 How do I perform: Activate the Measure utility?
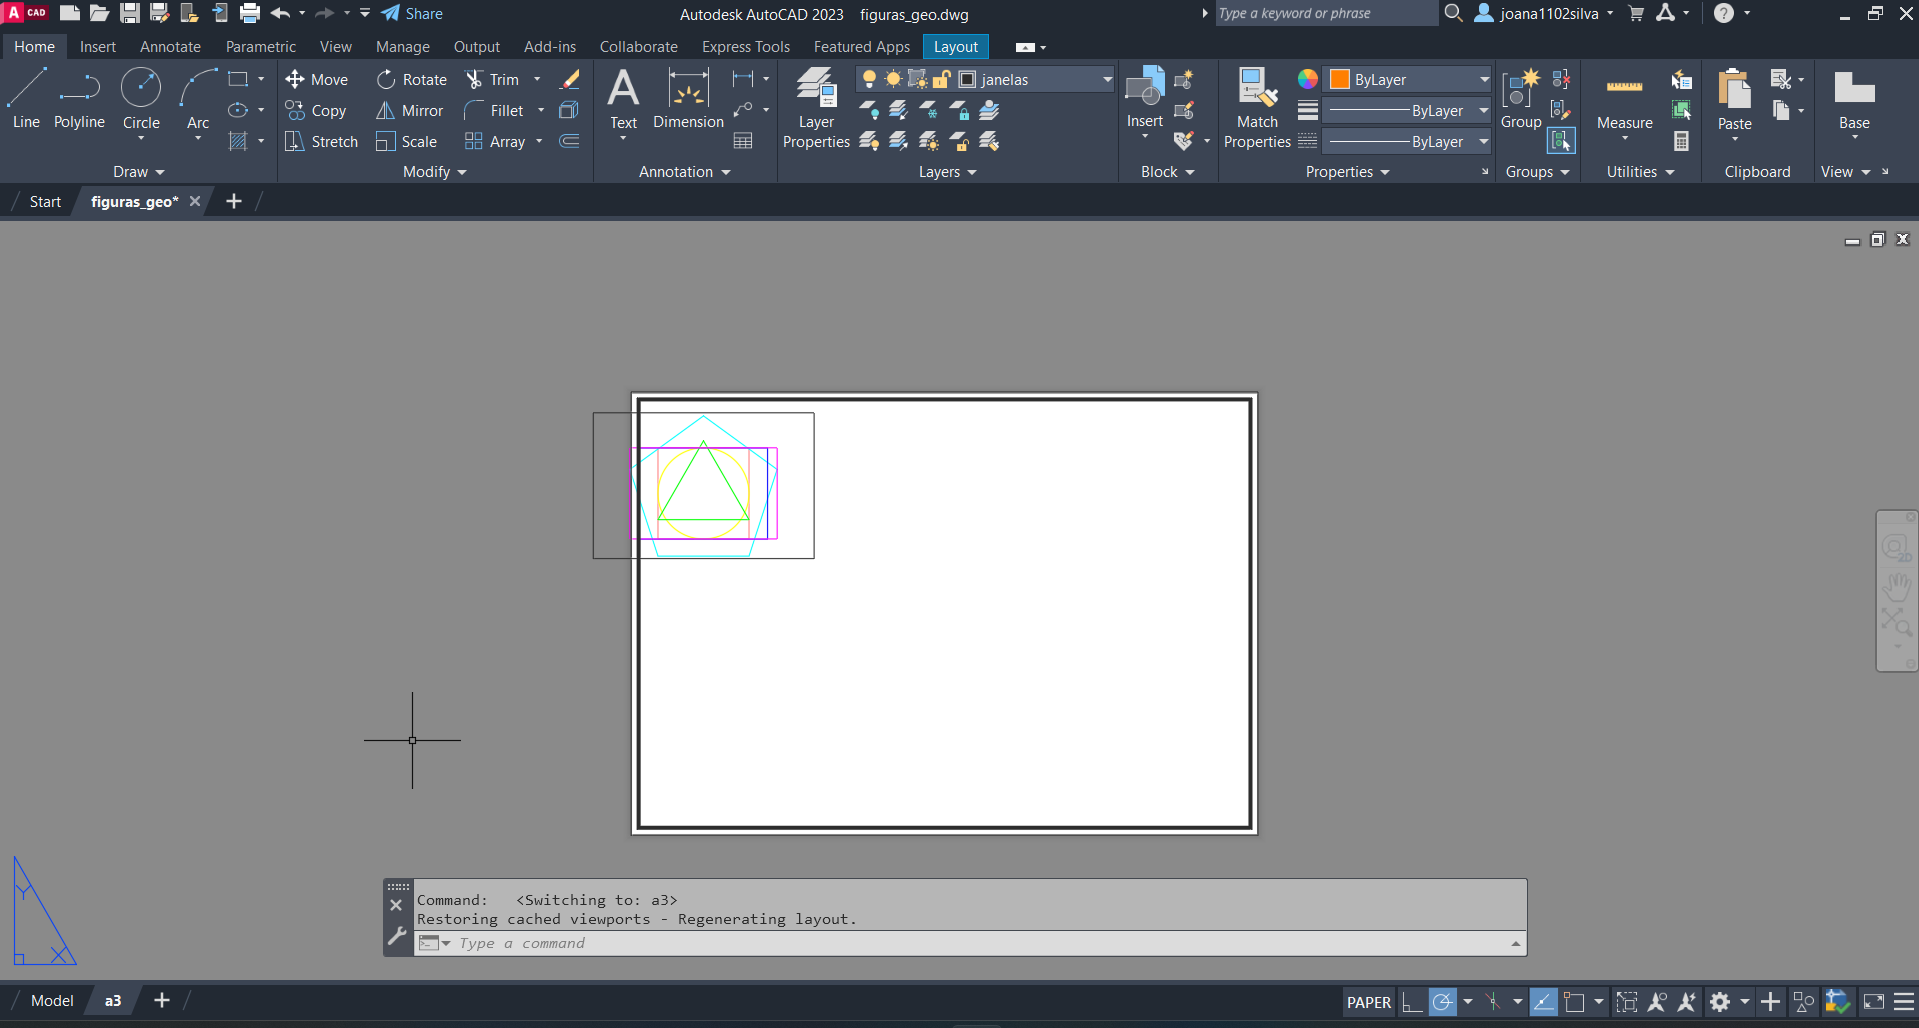[1624, 100]
